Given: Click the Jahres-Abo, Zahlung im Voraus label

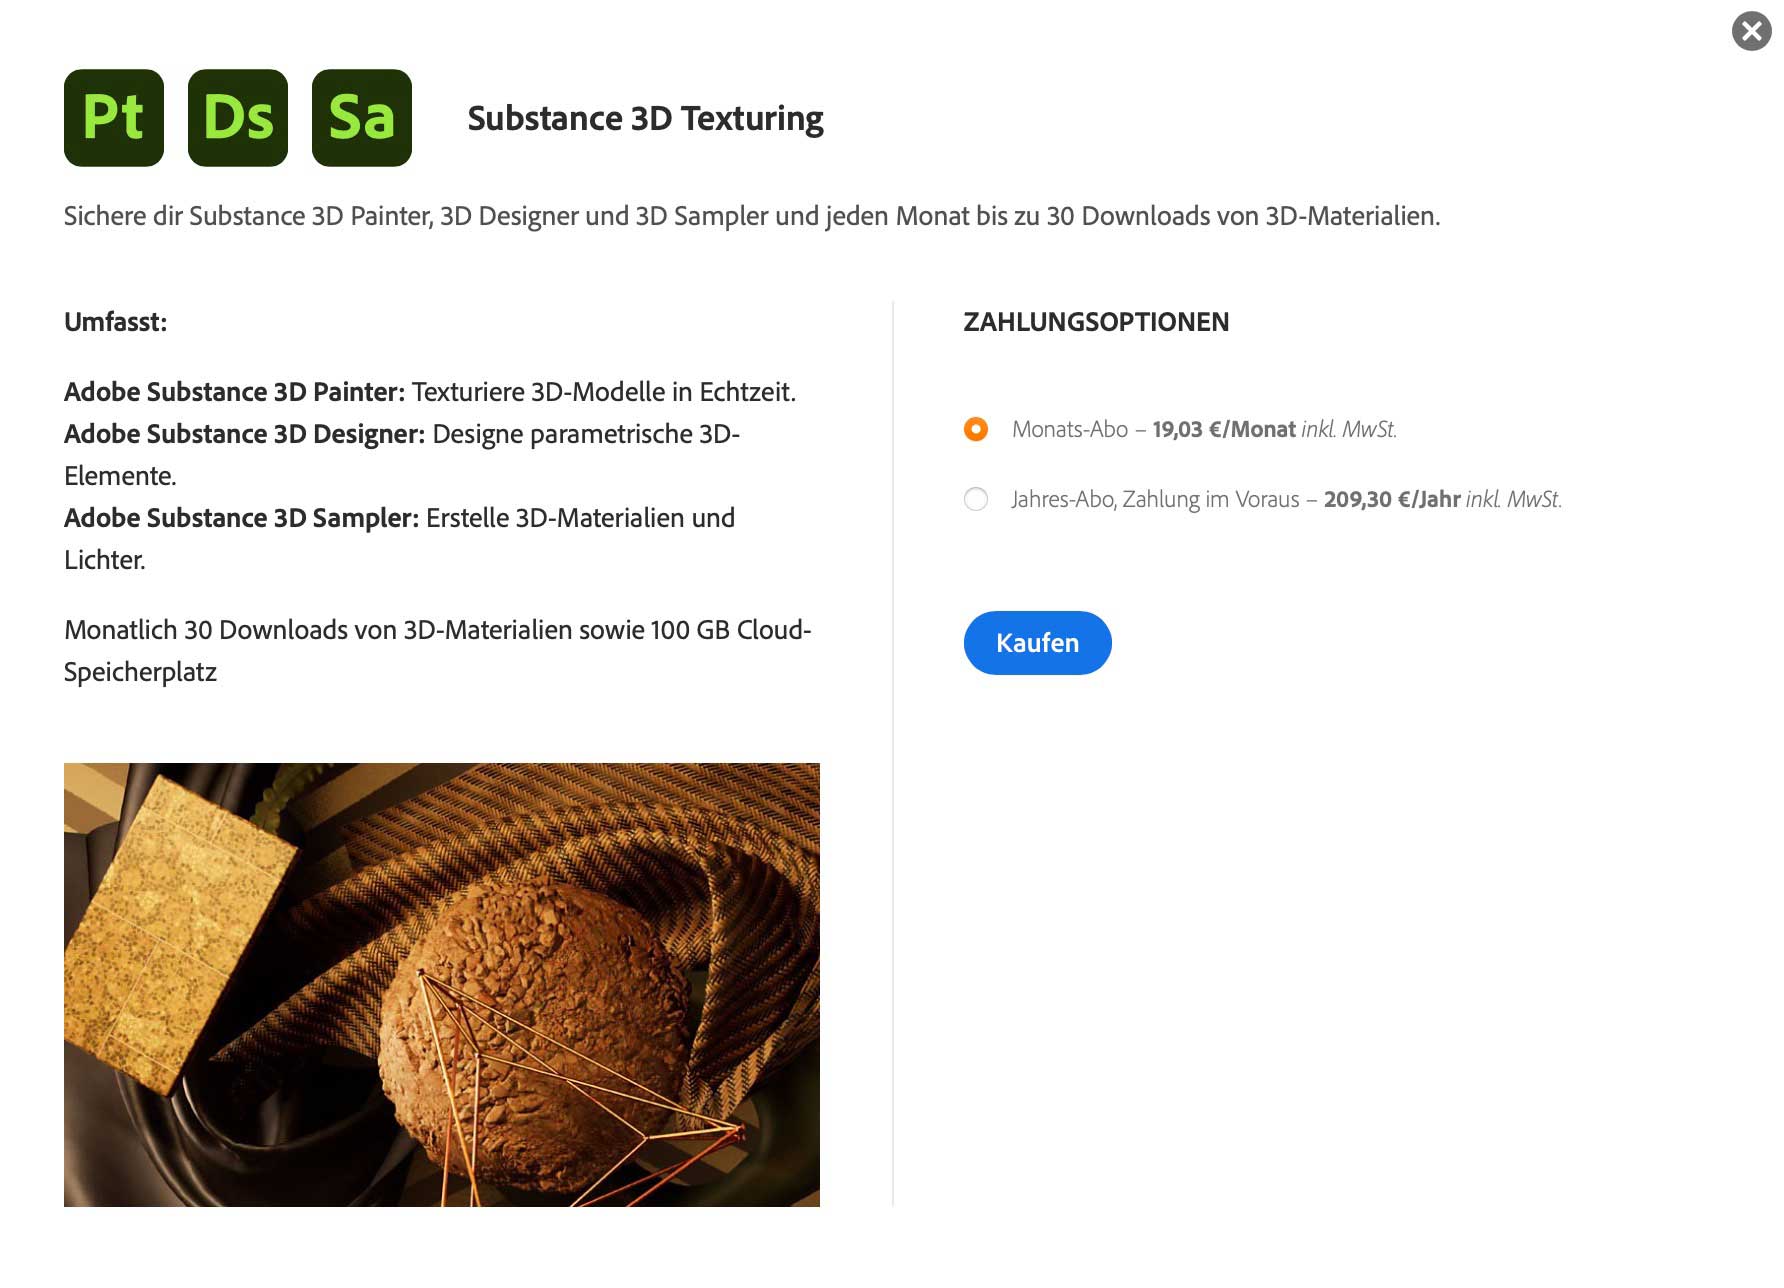Looking at the screenshot, I should [x=1155, y=499].
